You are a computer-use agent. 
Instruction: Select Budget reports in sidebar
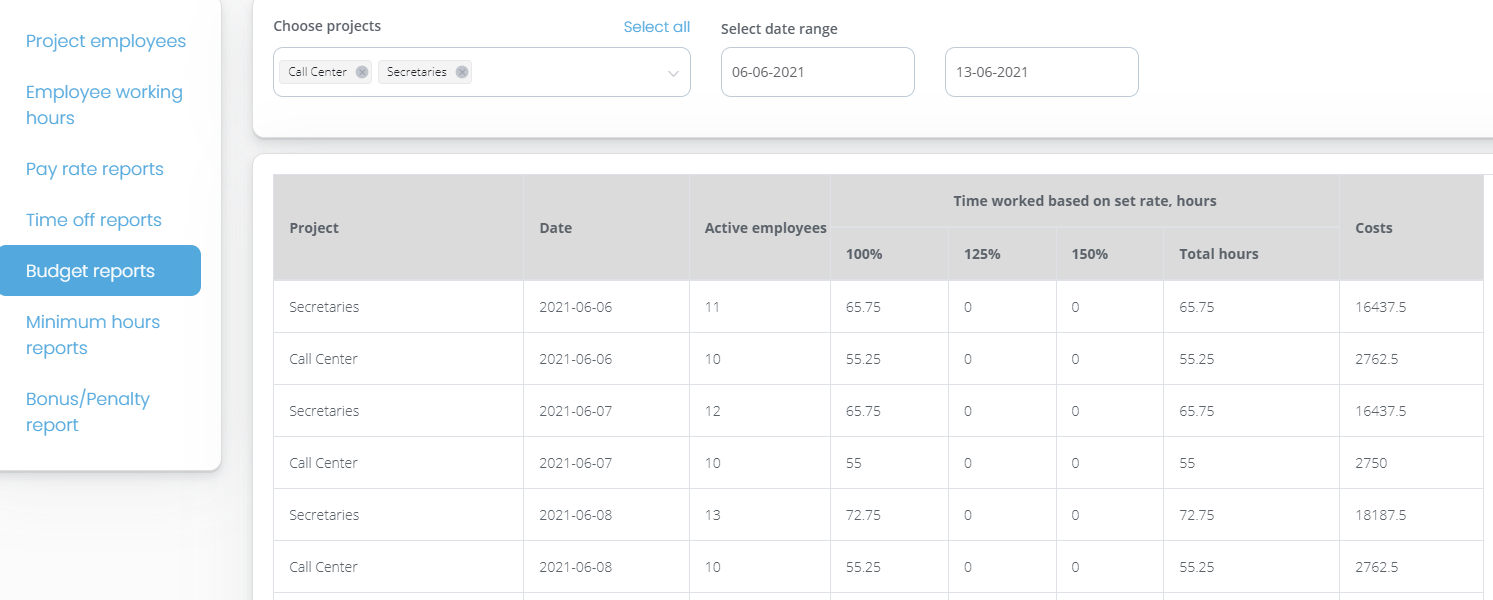tap(100, 271)
